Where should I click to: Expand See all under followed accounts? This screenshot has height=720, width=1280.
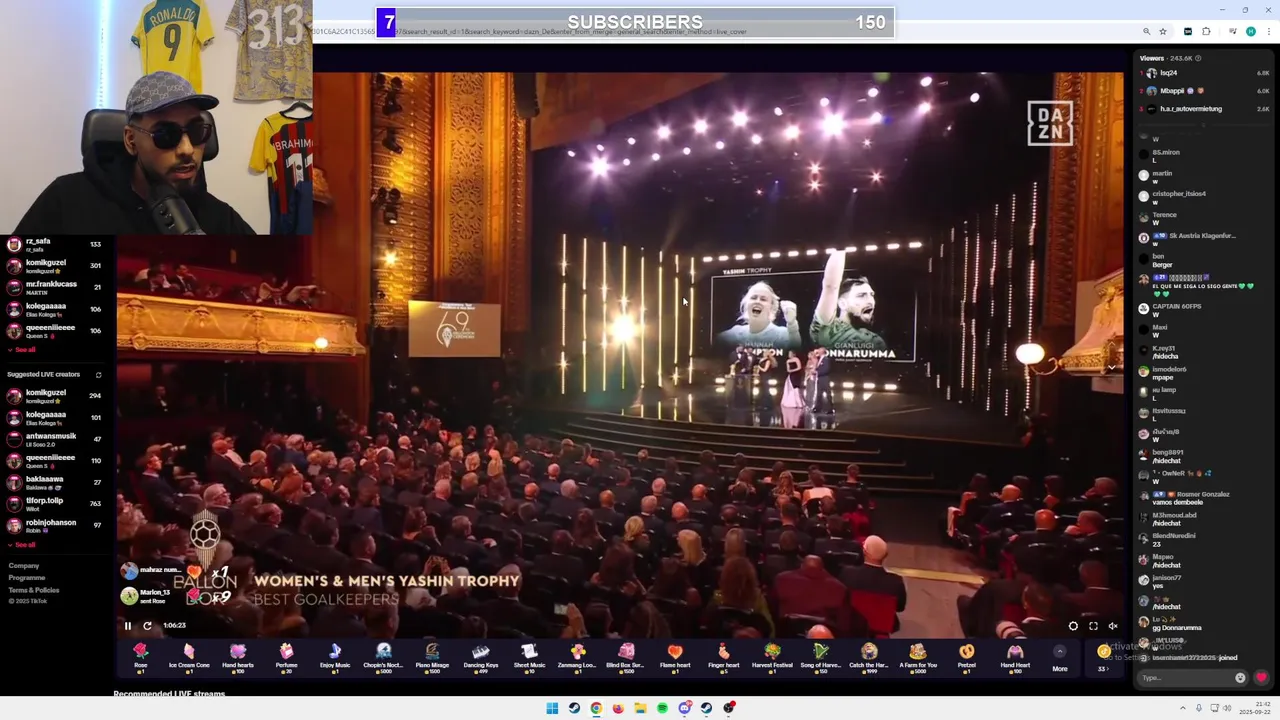pos(24,350)
